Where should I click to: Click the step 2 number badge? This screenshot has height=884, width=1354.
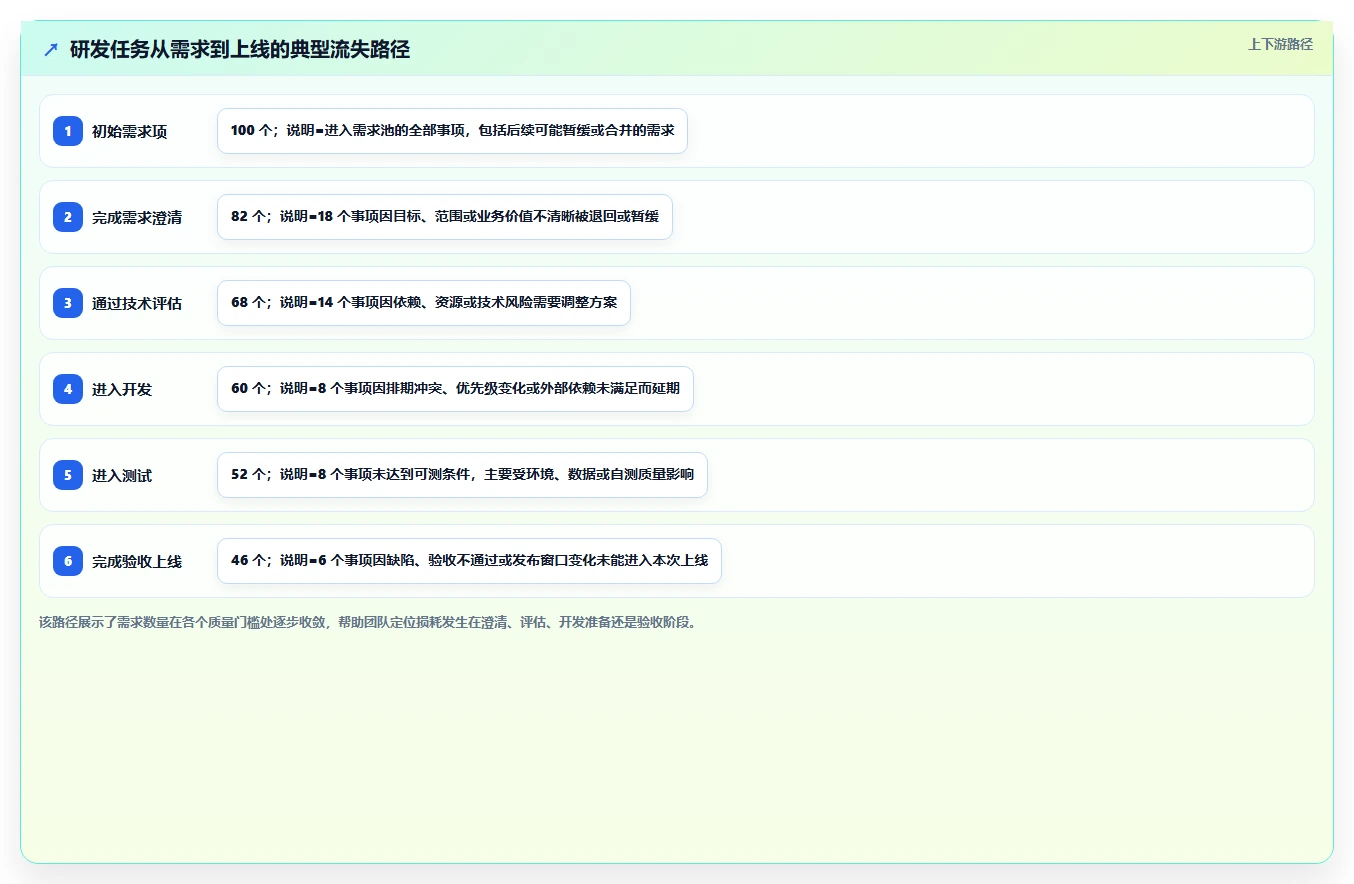[x=68, y=217]
